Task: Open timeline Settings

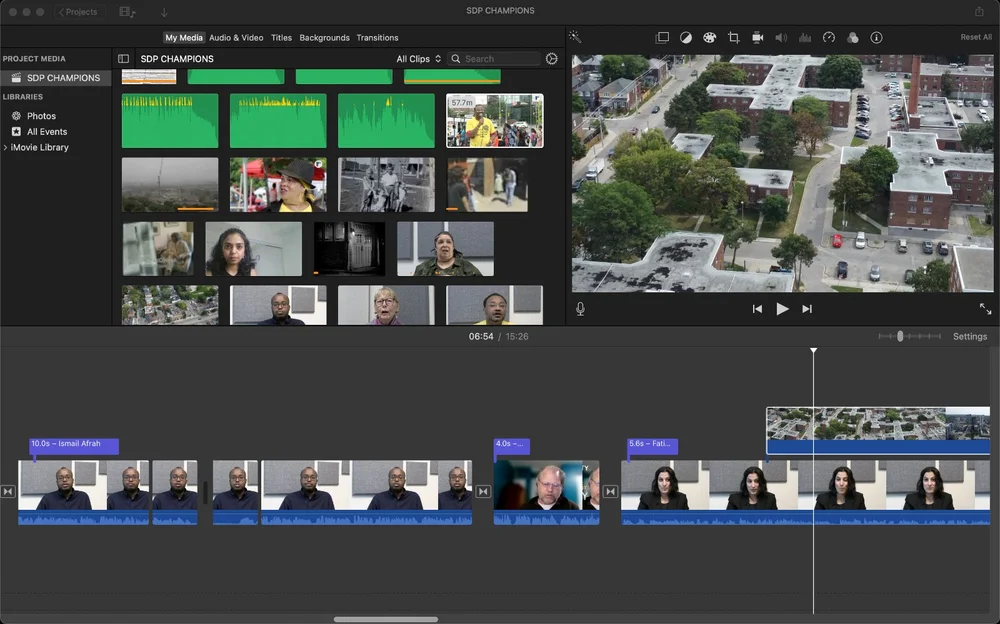Action: point(969,336)
